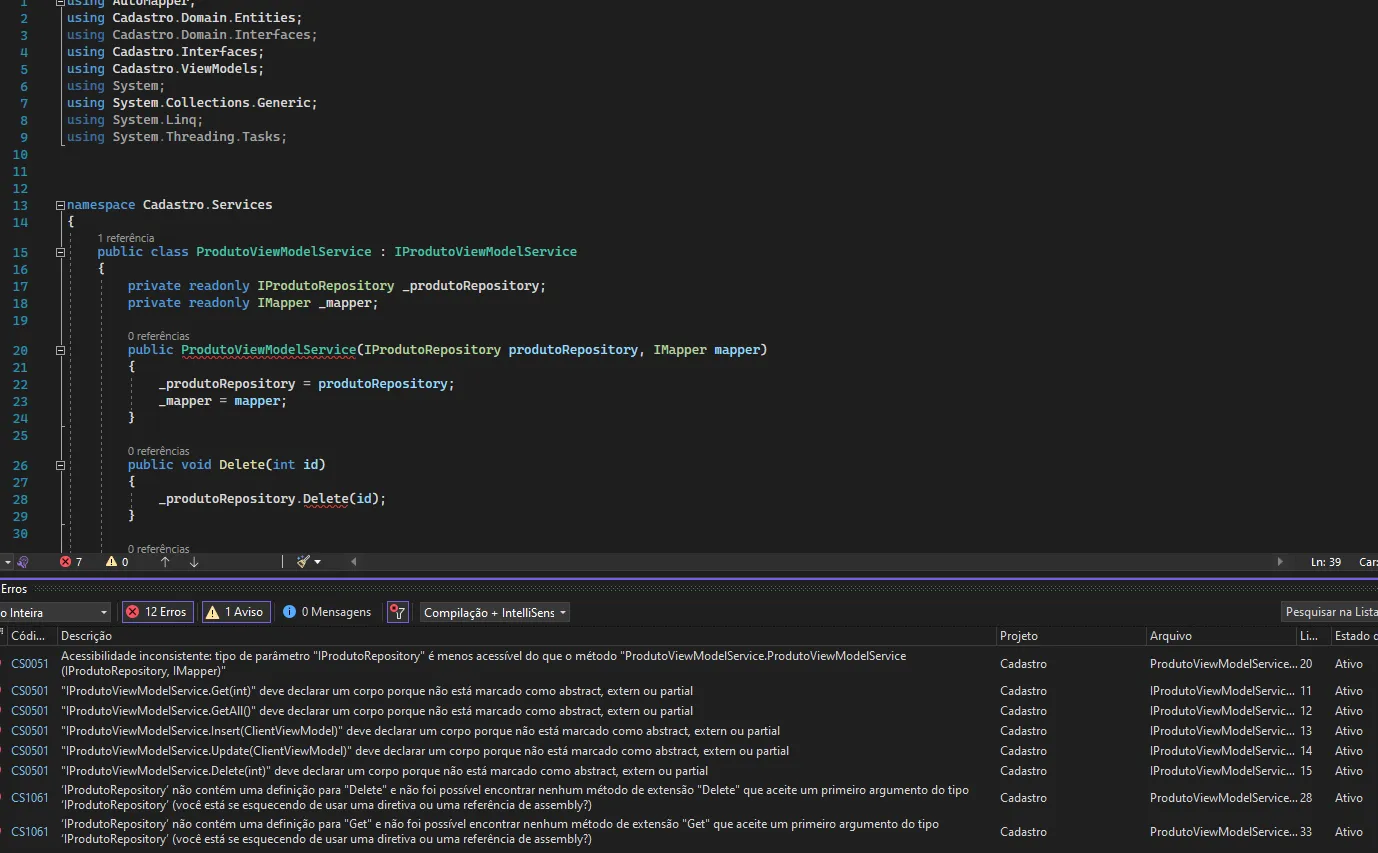Go to next issue with down arrow
Image resolution: width=1378 pixels, height=853 pixels.
(194, 562)
